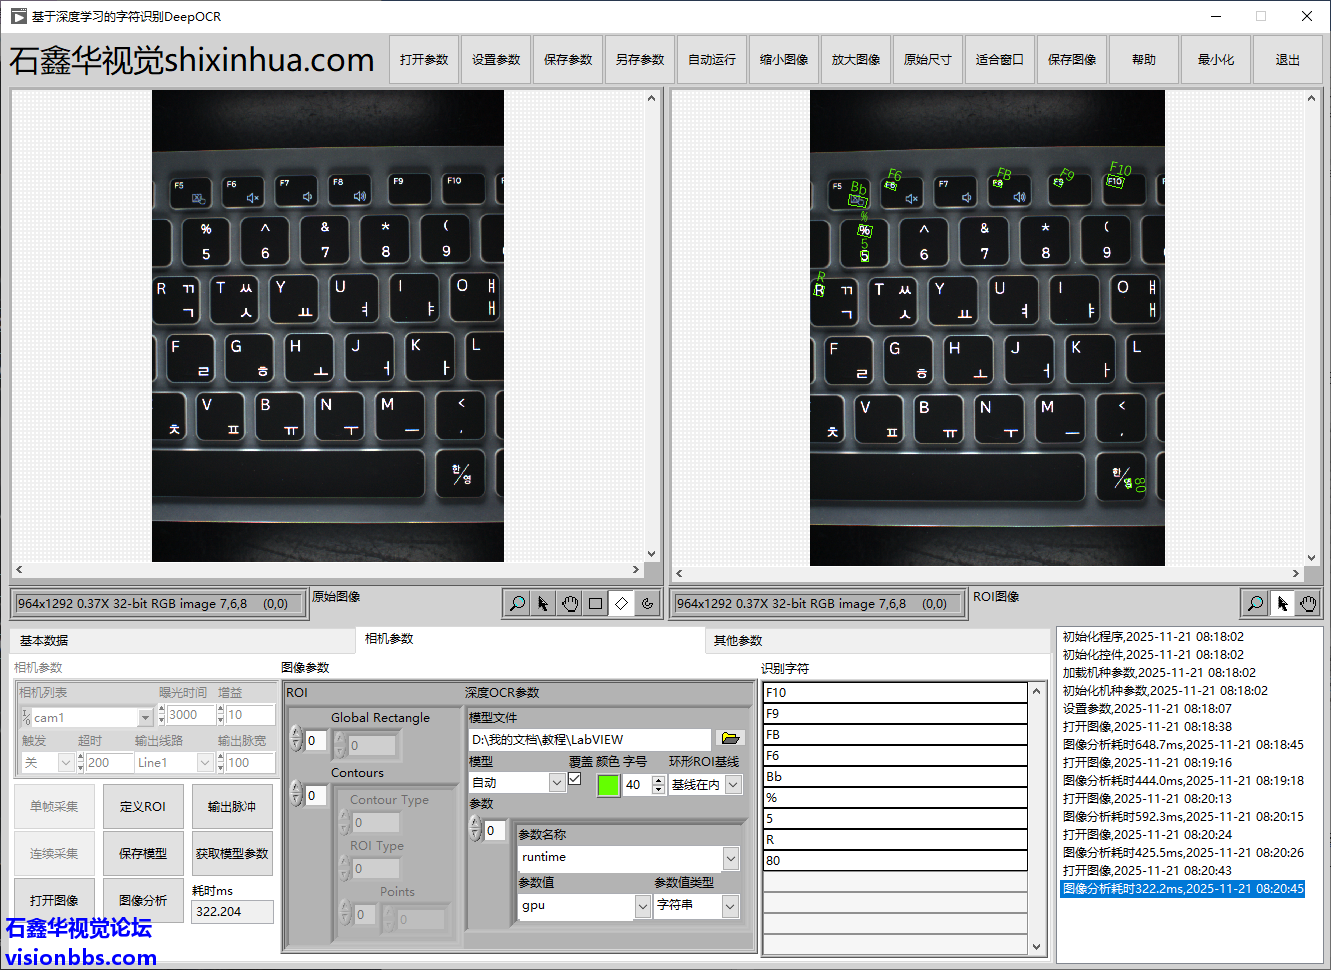Expand the 环形ROI基线 dropdown showing 基线在内
The width and height of the screenshot is (1331, 970).
tap(733, 785)
